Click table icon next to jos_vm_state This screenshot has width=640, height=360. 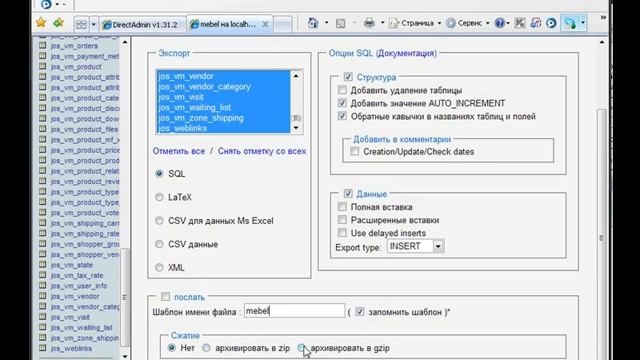(x=42, y=265)
